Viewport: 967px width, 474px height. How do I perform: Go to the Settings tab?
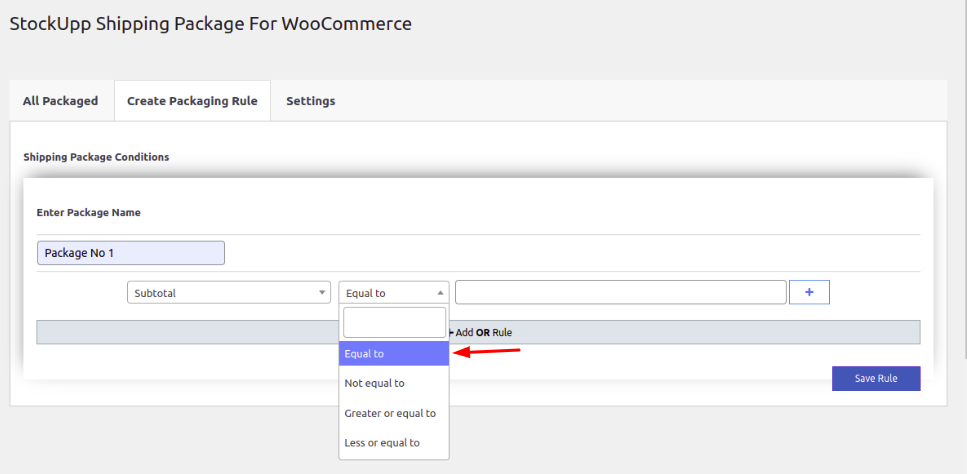coord(311,100)
